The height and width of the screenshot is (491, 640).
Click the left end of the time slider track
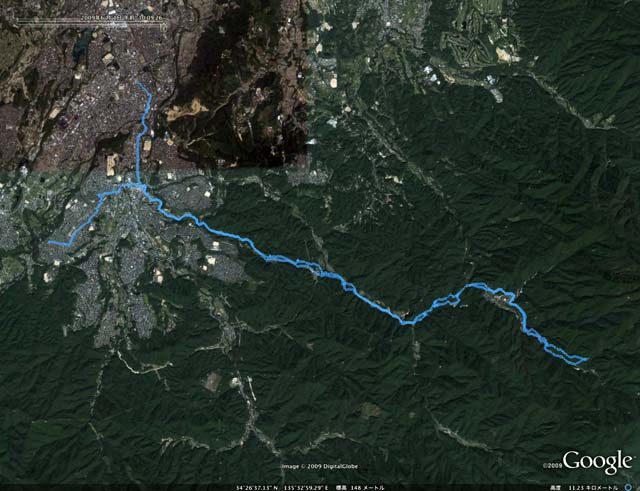point(19,22)
